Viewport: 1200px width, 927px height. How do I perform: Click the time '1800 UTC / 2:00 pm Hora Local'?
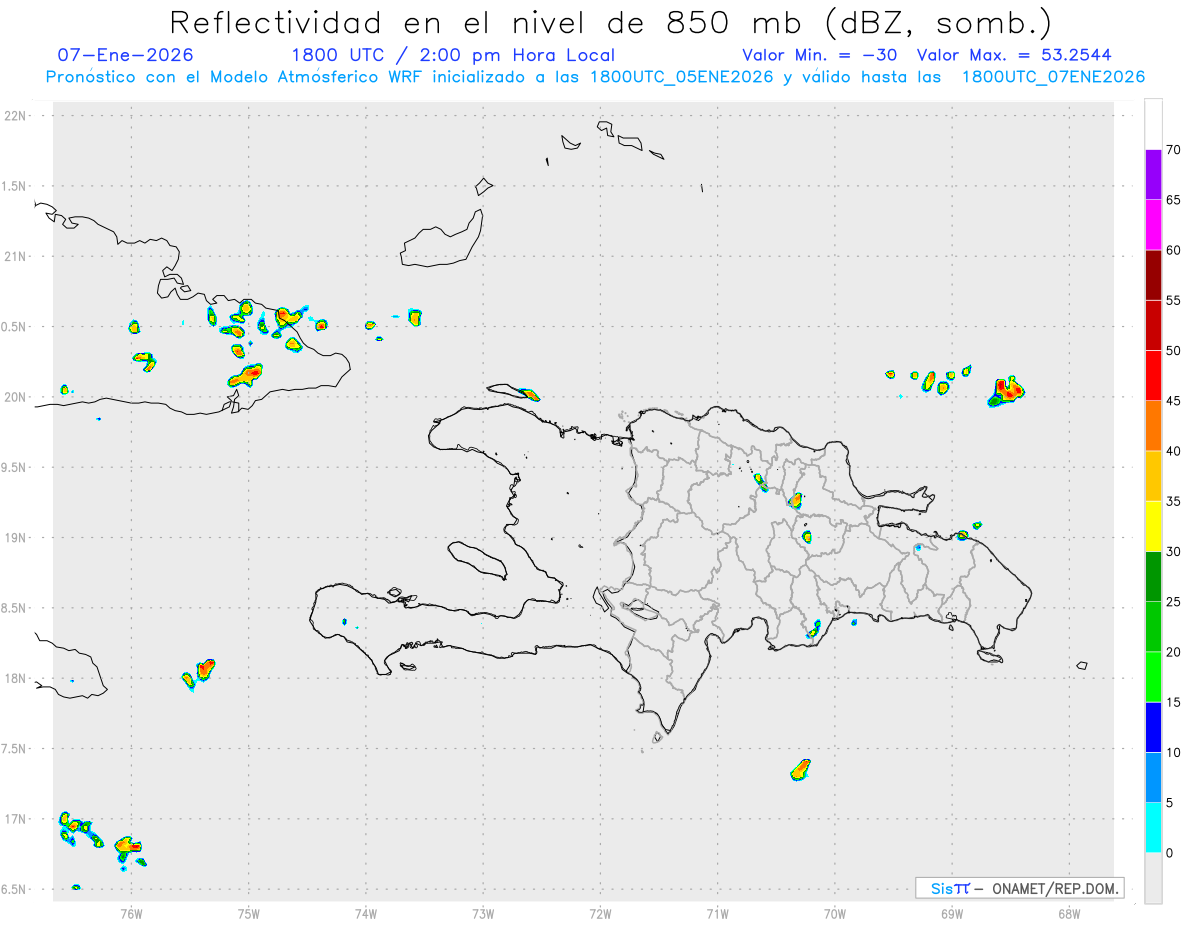(453, 55)
